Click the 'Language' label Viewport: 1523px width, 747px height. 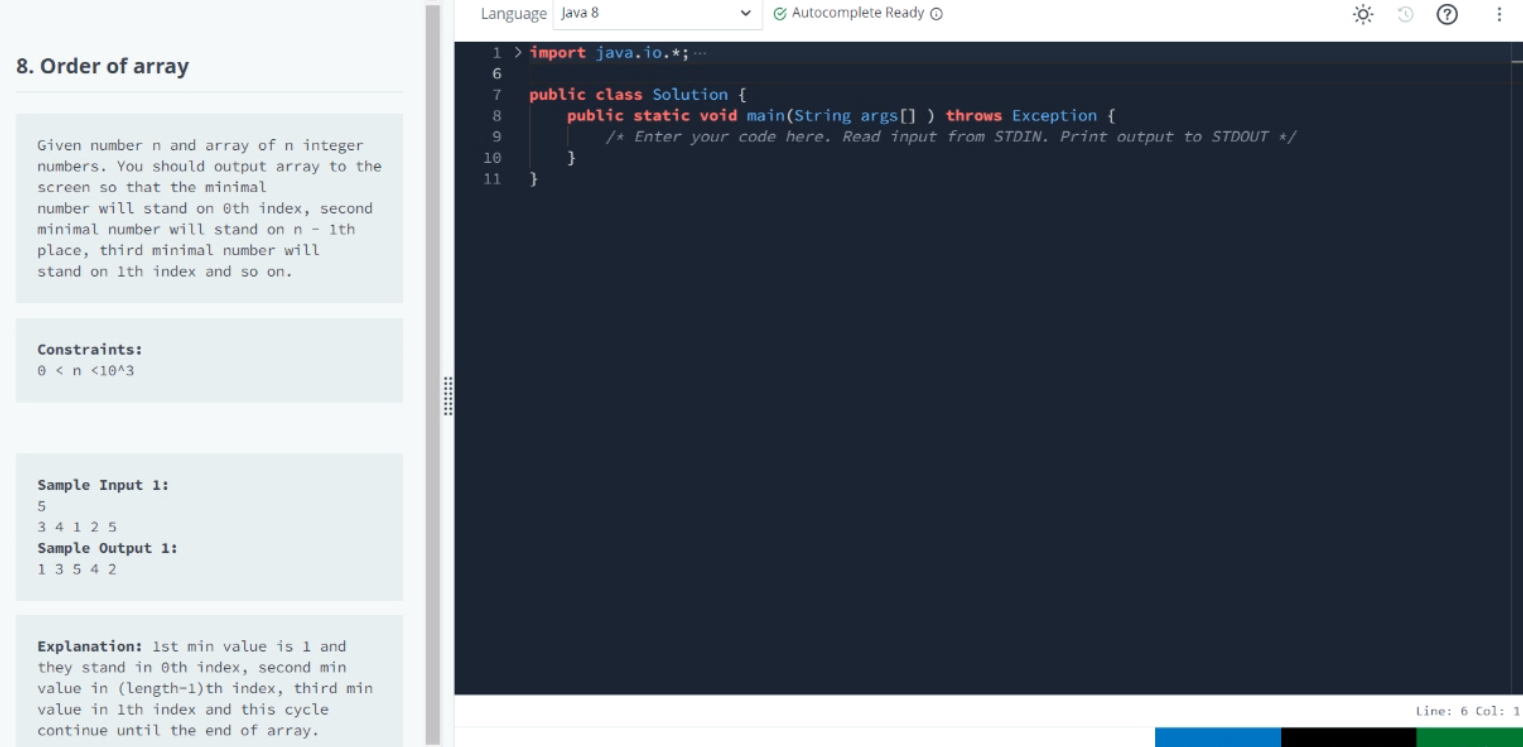(513, 14)
